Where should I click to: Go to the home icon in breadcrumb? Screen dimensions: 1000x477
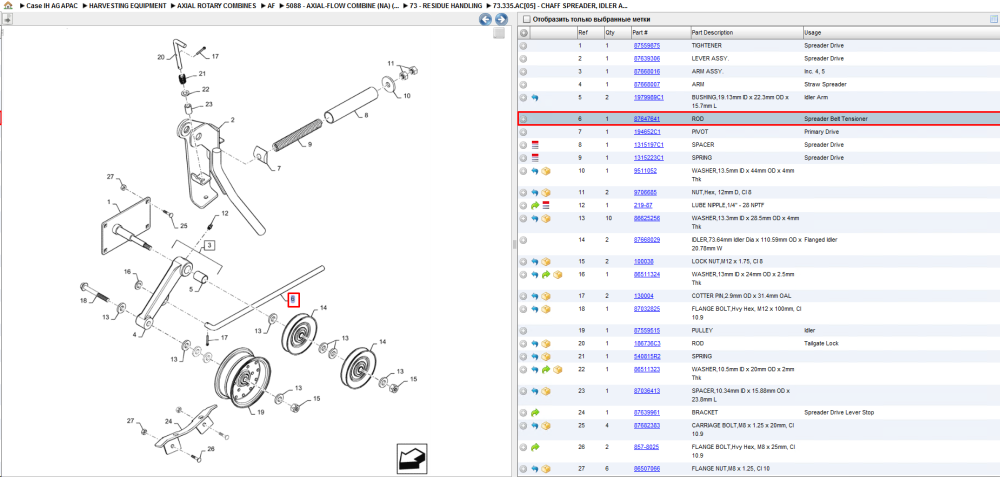pos(8,5)
